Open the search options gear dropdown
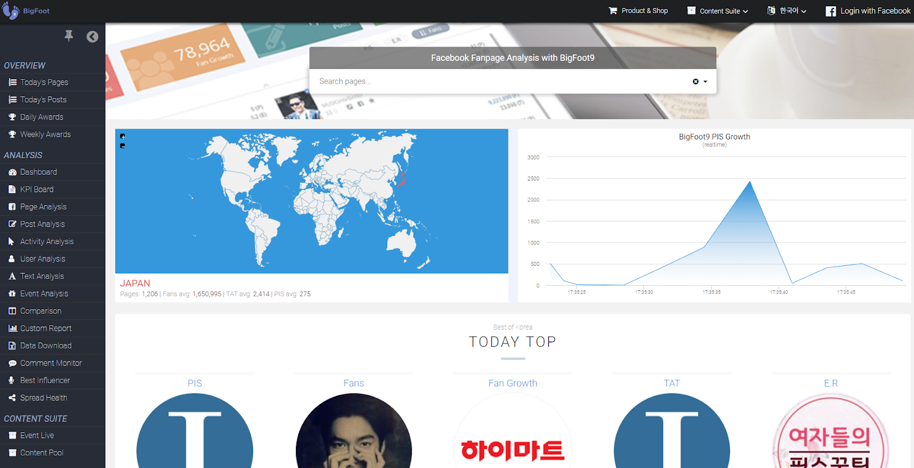914x468 pixels. pos(699,82)
